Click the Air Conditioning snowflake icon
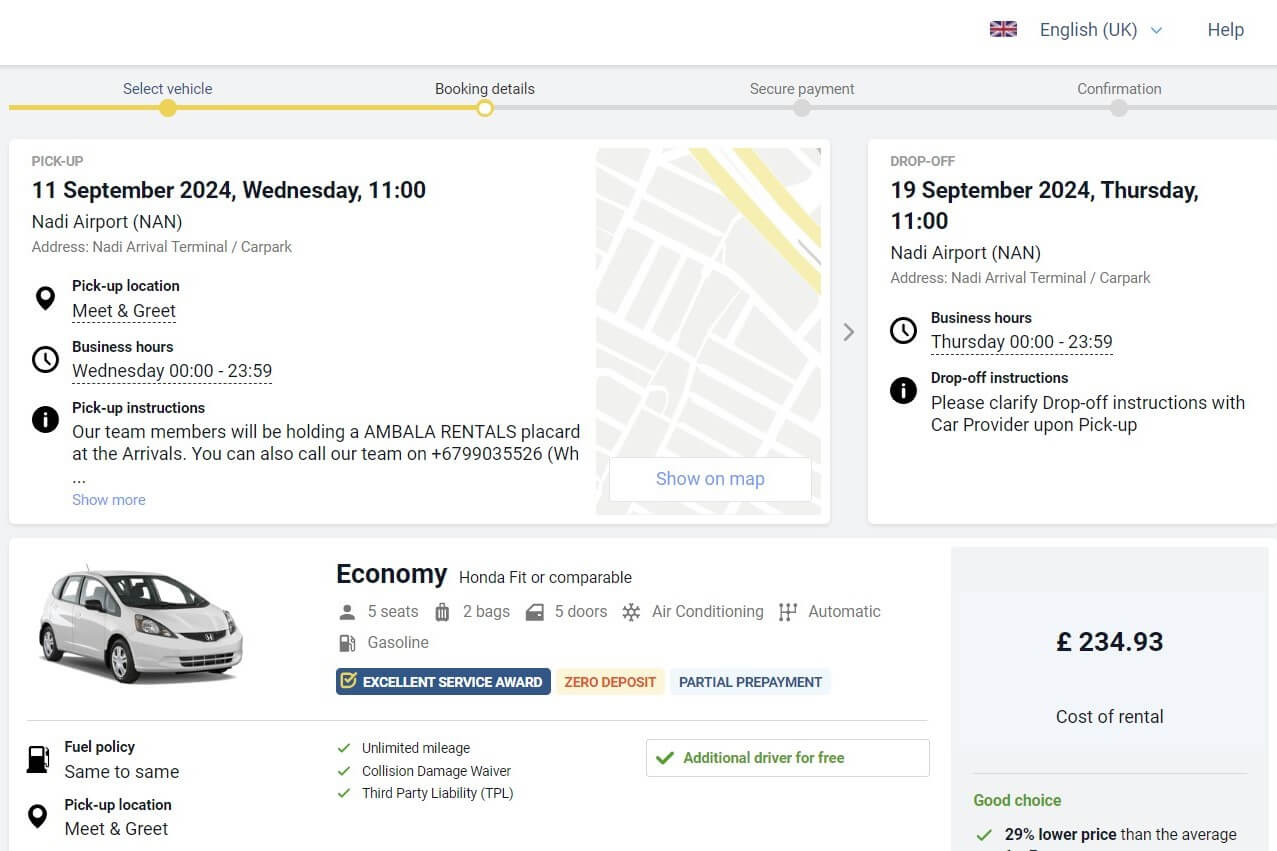 click(631, 612)
